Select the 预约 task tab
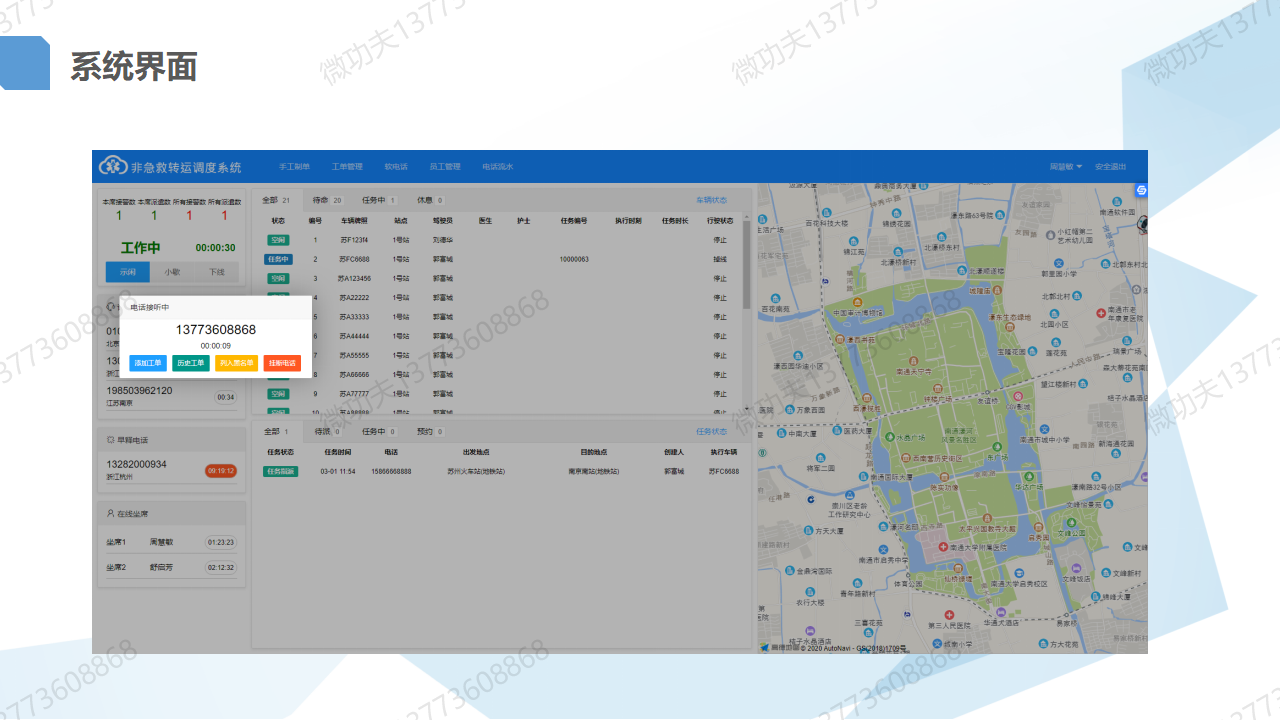This screenshot has width=1280, height=720. pos(431,432)
